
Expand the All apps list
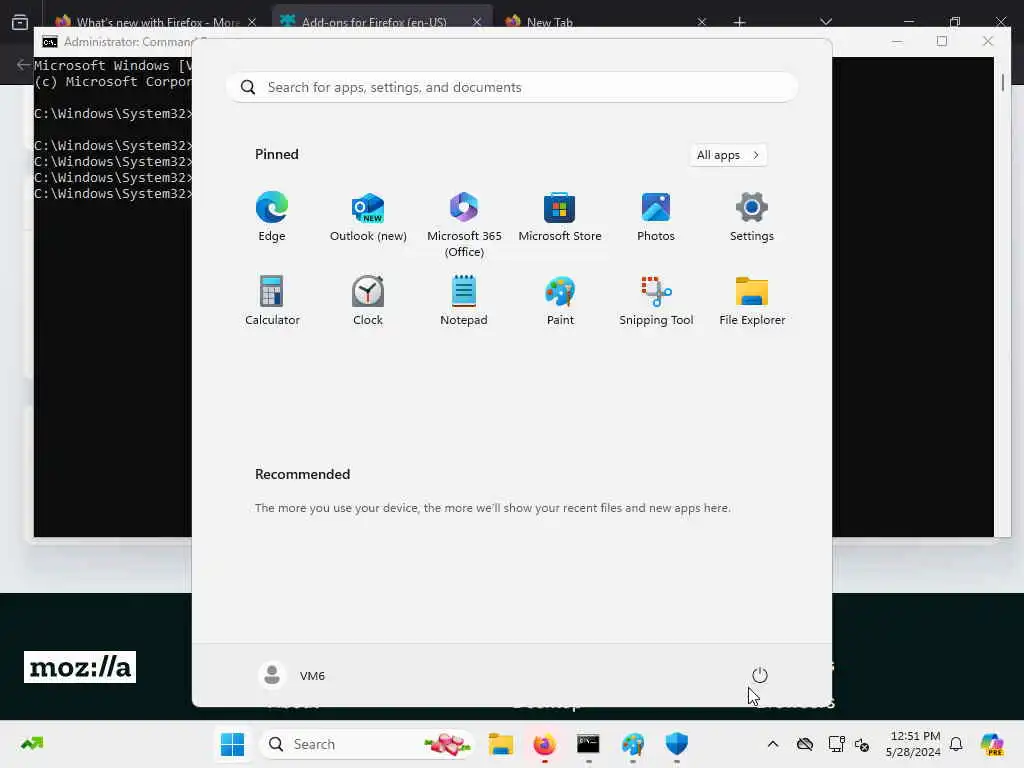(x=728, y=155)
